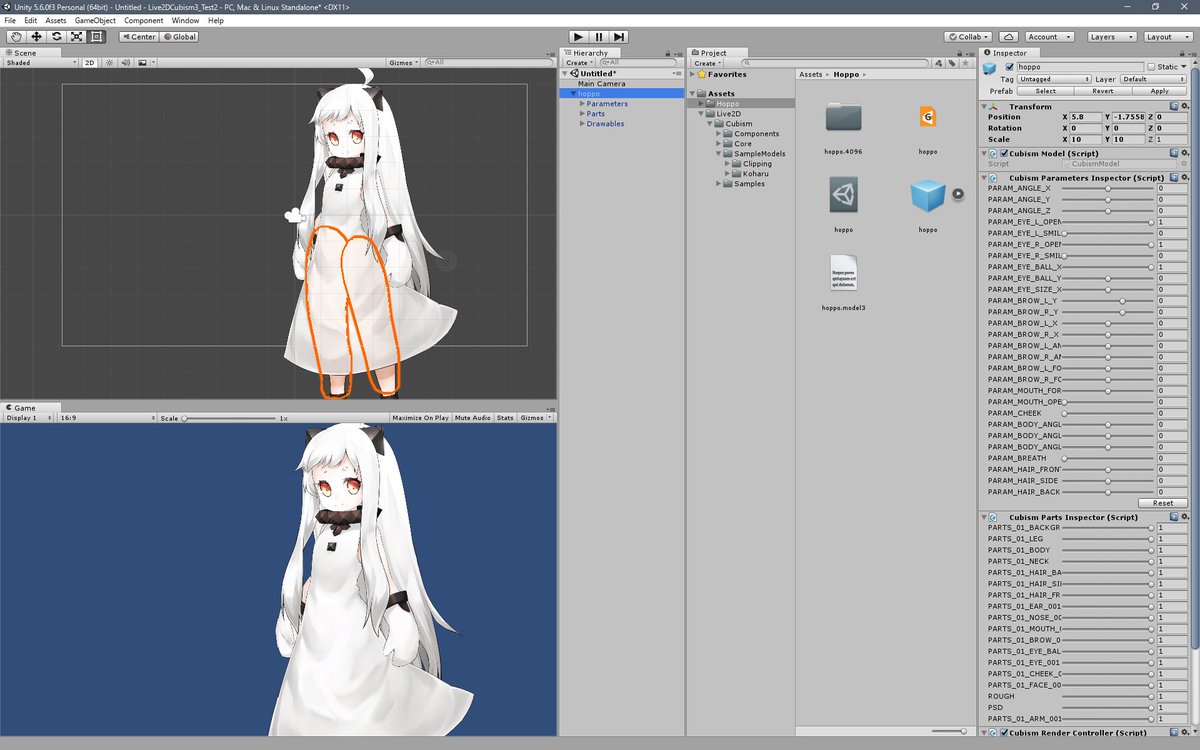Click the Step frame button
The height and width of the screenshot is (750, 1200).
pyautogui.click(x=619, y=37)
